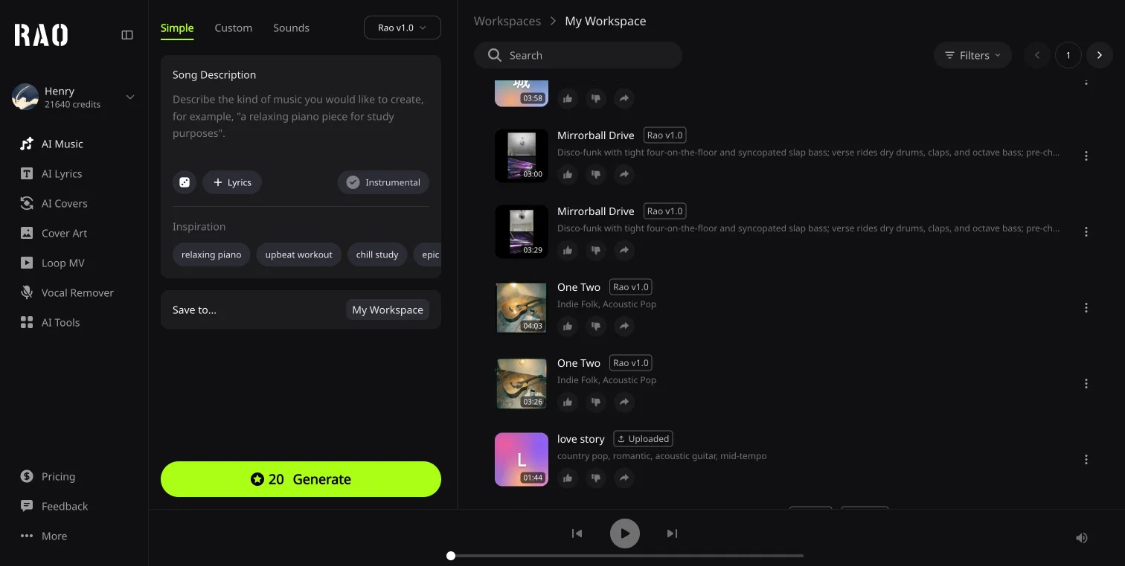This screenshot has width=1125, height=566.
Task: Click the dice random-description icon
Action: pyautogui.click(x=184, y=182)
